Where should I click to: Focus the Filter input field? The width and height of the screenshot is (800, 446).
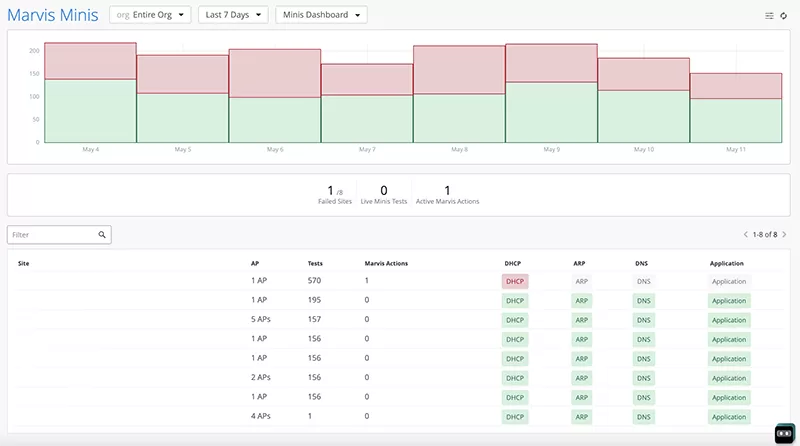tap(59, 235)
